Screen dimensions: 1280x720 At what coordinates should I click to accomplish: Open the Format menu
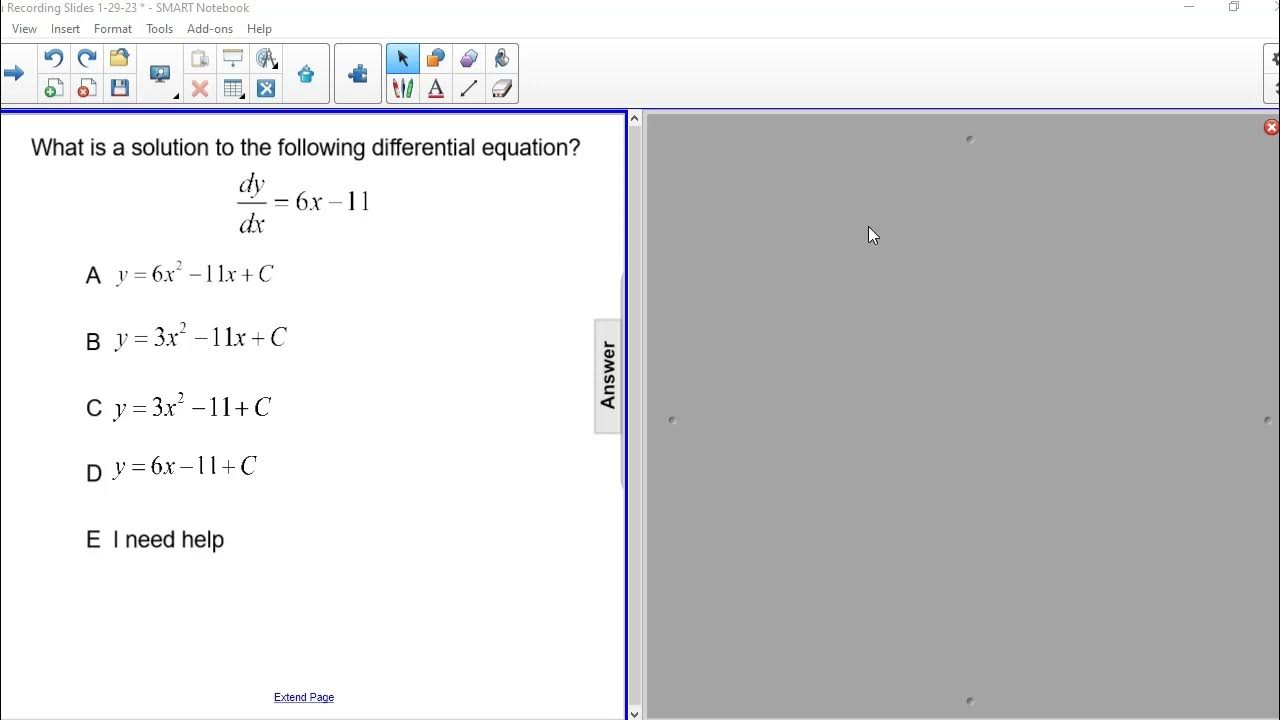coord(113,29)
